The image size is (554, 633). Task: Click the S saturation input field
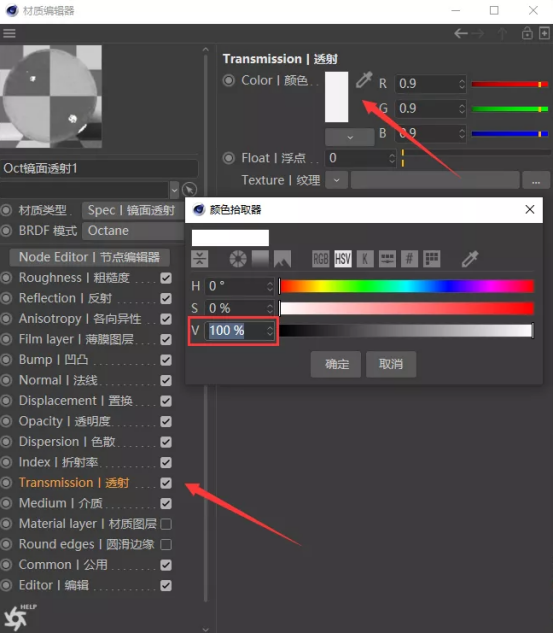239,308
